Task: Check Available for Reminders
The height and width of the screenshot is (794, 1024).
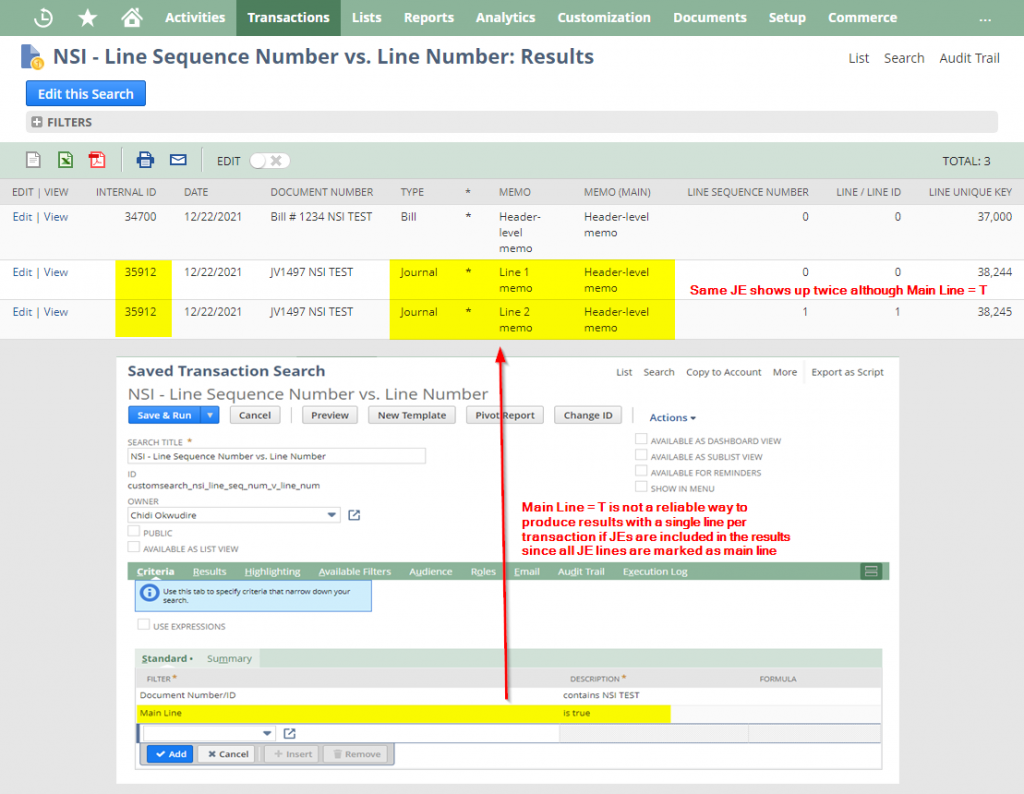Action: tap(641, 471)
